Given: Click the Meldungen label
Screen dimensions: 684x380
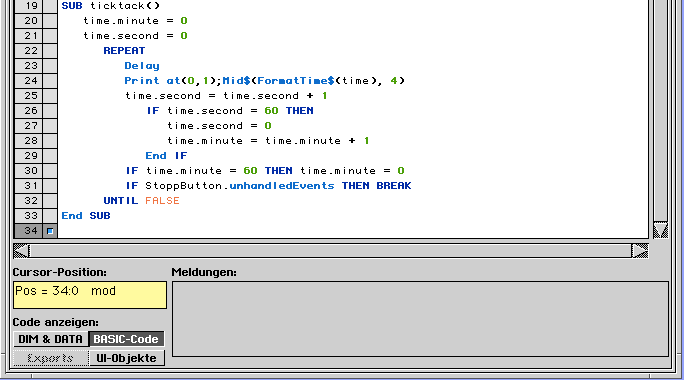Looking at the screenshot, I should coord(204,272).
